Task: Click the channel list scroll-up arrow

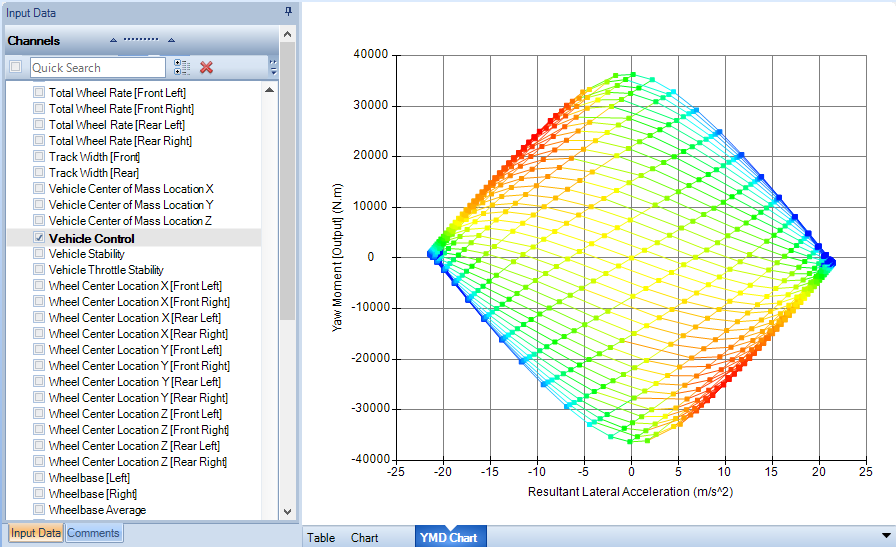Action: (x=270, y=90)
